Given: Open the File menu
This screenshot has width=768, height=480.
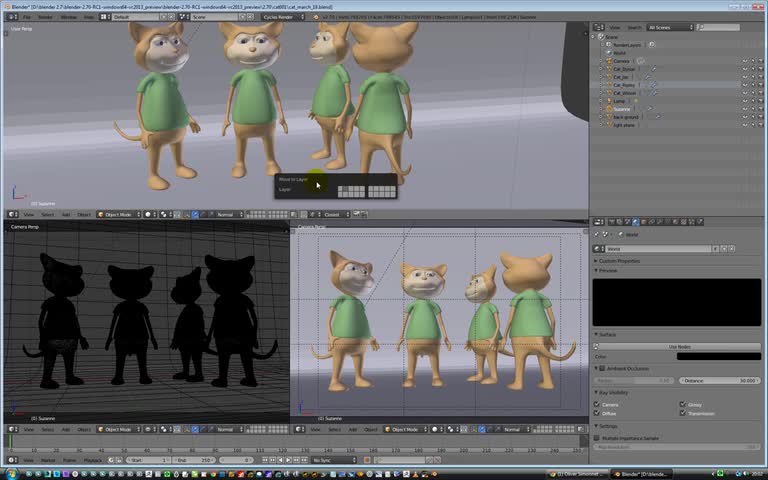Looking at the screenshot, I should (x=27, y=17).
